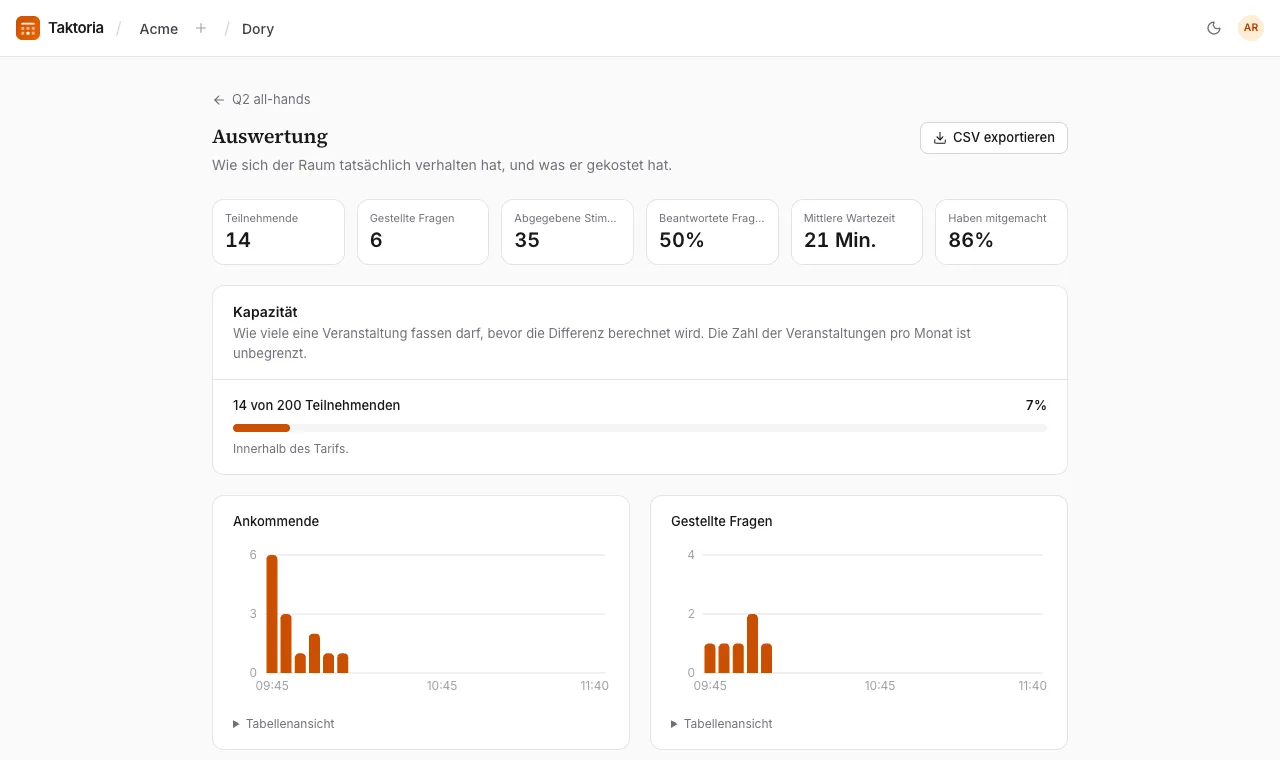Click the Taktoria brand name
1280x760 pixels.
(x=76, y=28)
